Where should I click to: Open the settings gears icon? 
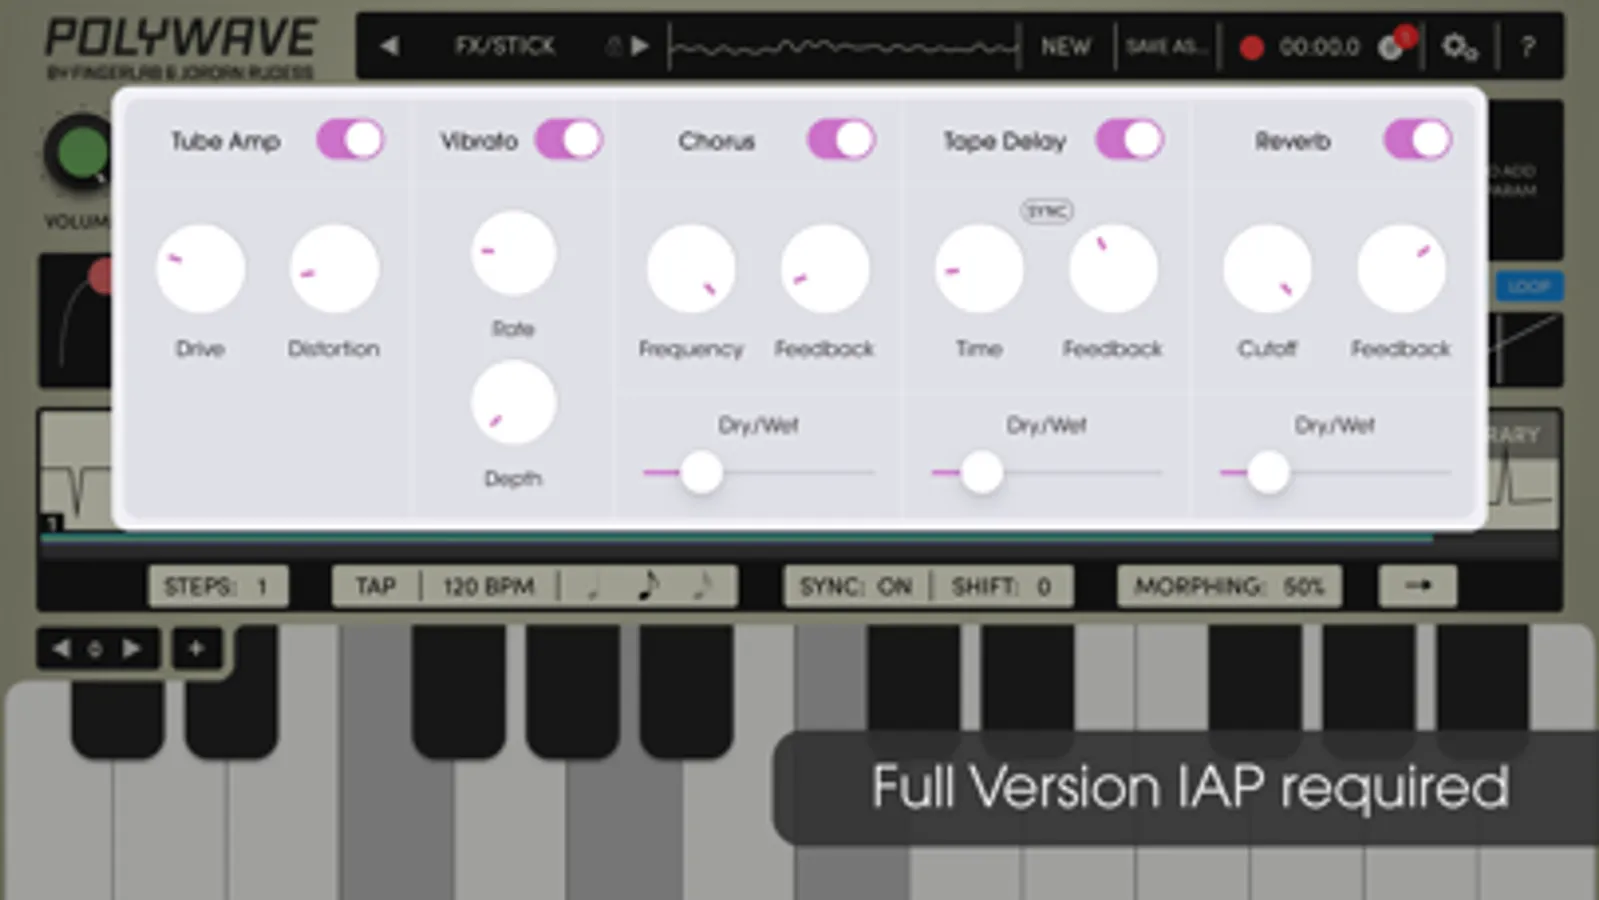[x=1459, y=47]
